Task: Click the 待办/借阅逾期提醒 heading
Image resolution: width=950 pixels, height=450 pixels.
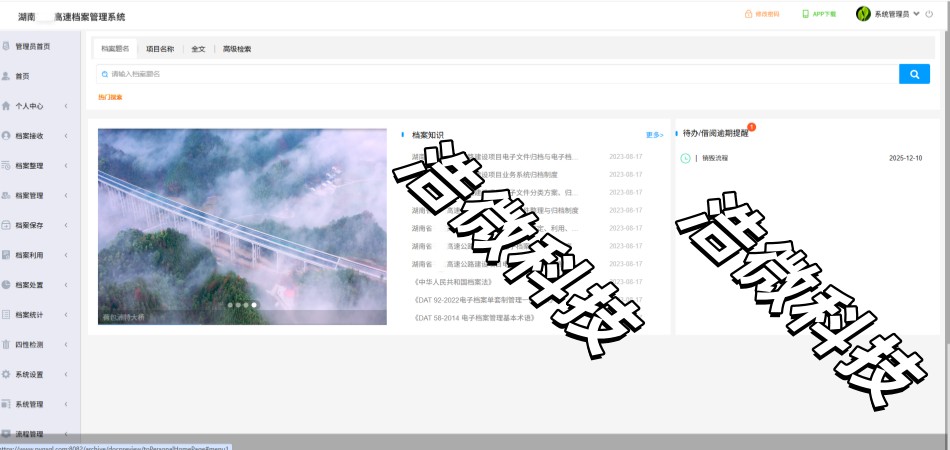Action: (715, 133)
